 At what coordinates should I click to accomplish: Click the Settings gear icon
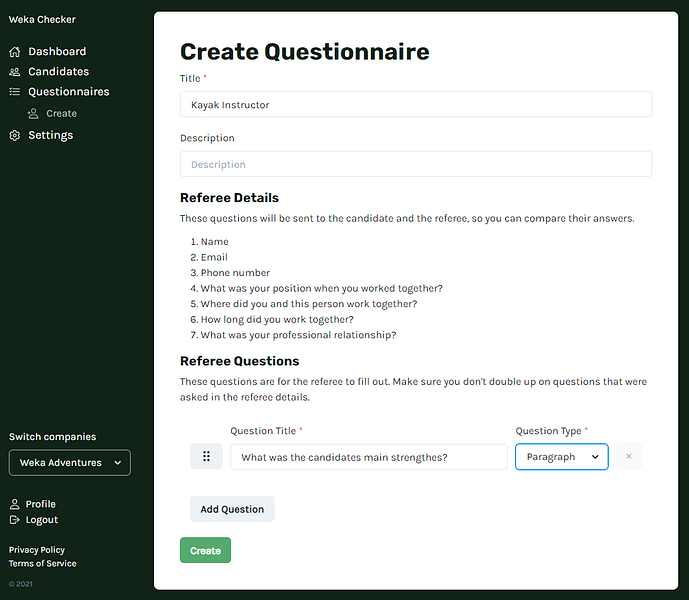[15, 135]
